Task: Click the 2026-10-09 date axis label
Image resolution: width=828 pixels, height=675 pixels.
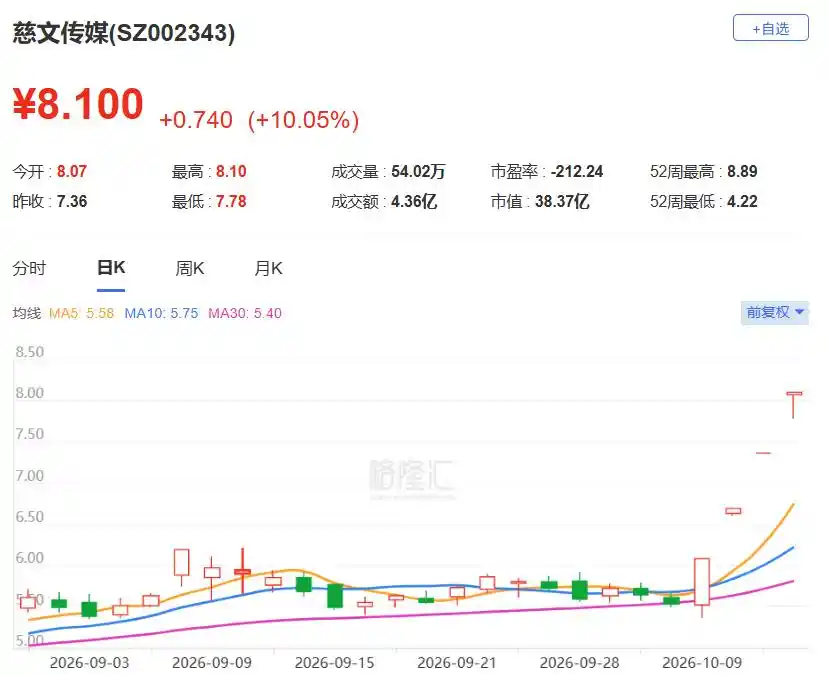Action: point(702,663)
